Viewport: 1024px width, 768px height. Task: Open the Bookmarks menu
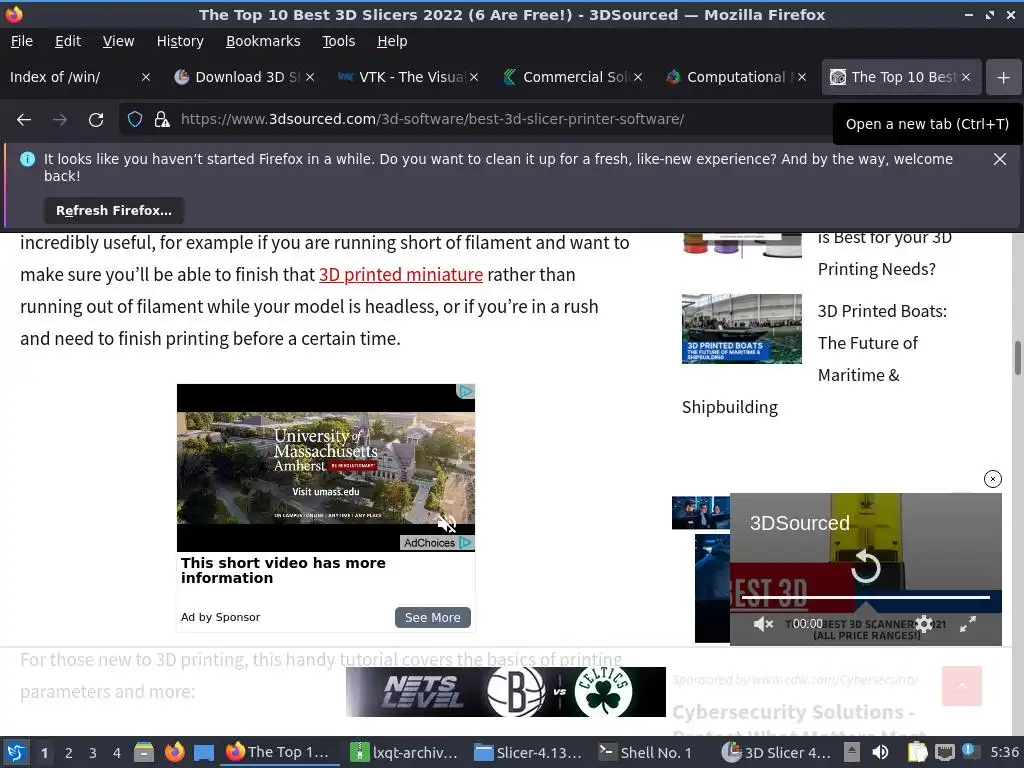point(263,41)
